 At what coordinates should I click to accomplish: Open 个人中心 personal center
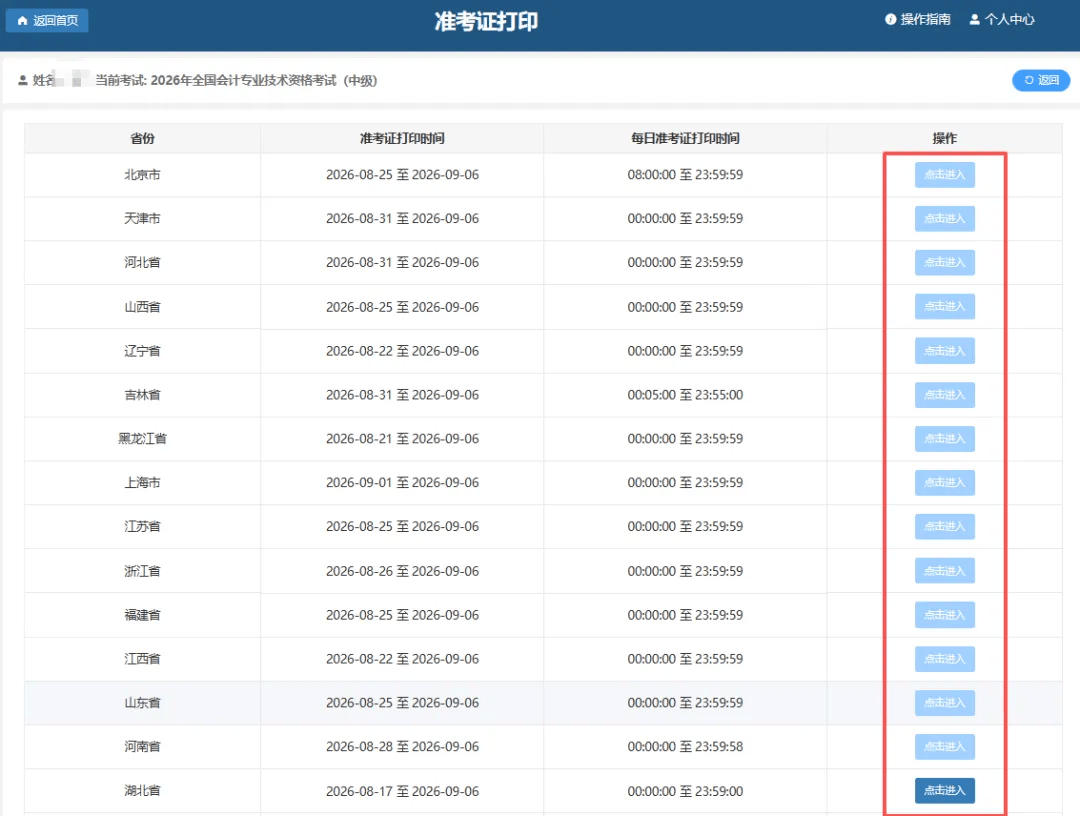pyautogui.click(x=1001, y=19)
